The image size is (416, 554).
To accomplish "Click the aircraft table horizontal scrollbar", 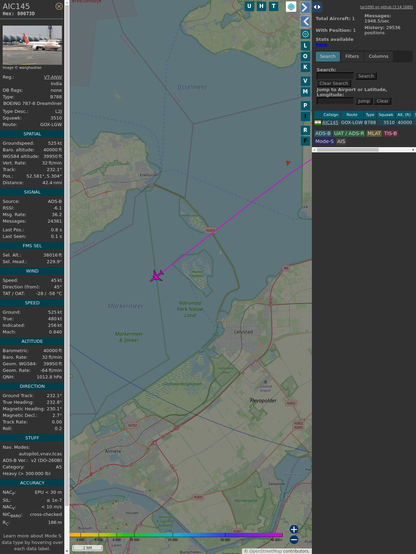I will 364,150.
